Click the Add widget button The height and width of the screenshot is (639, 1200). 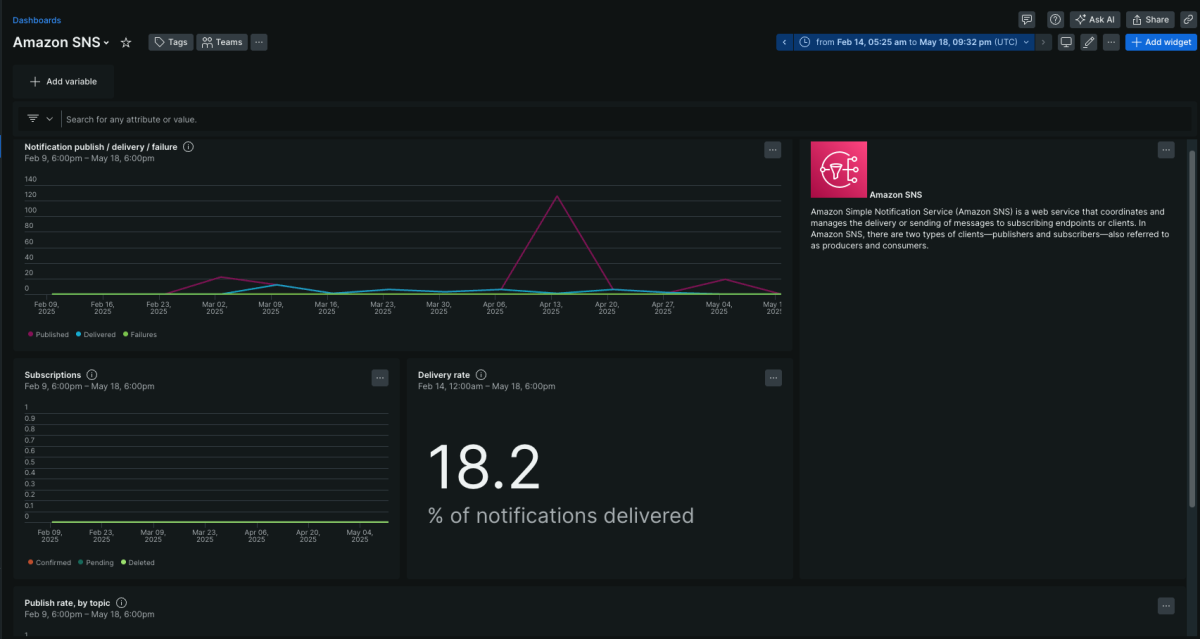tap(1160, 42)
